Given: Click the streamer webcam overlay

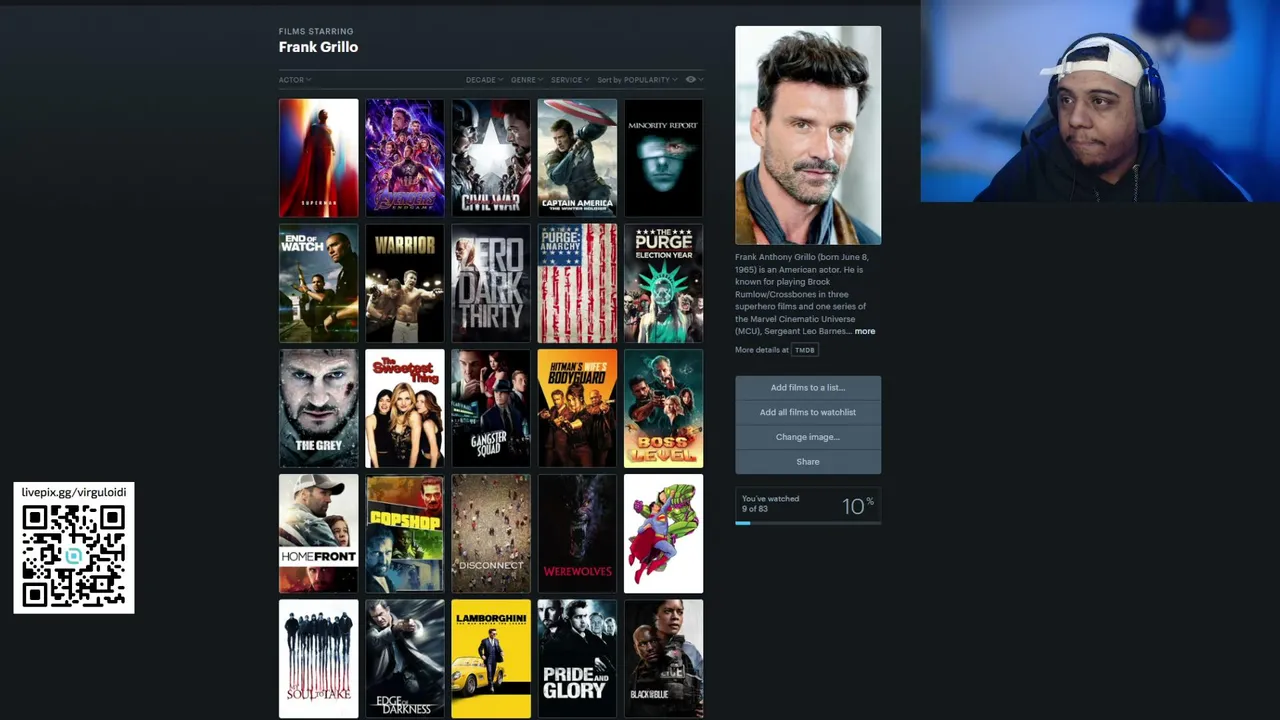Looking at the screenshot, I should [x=1100, y=101].
